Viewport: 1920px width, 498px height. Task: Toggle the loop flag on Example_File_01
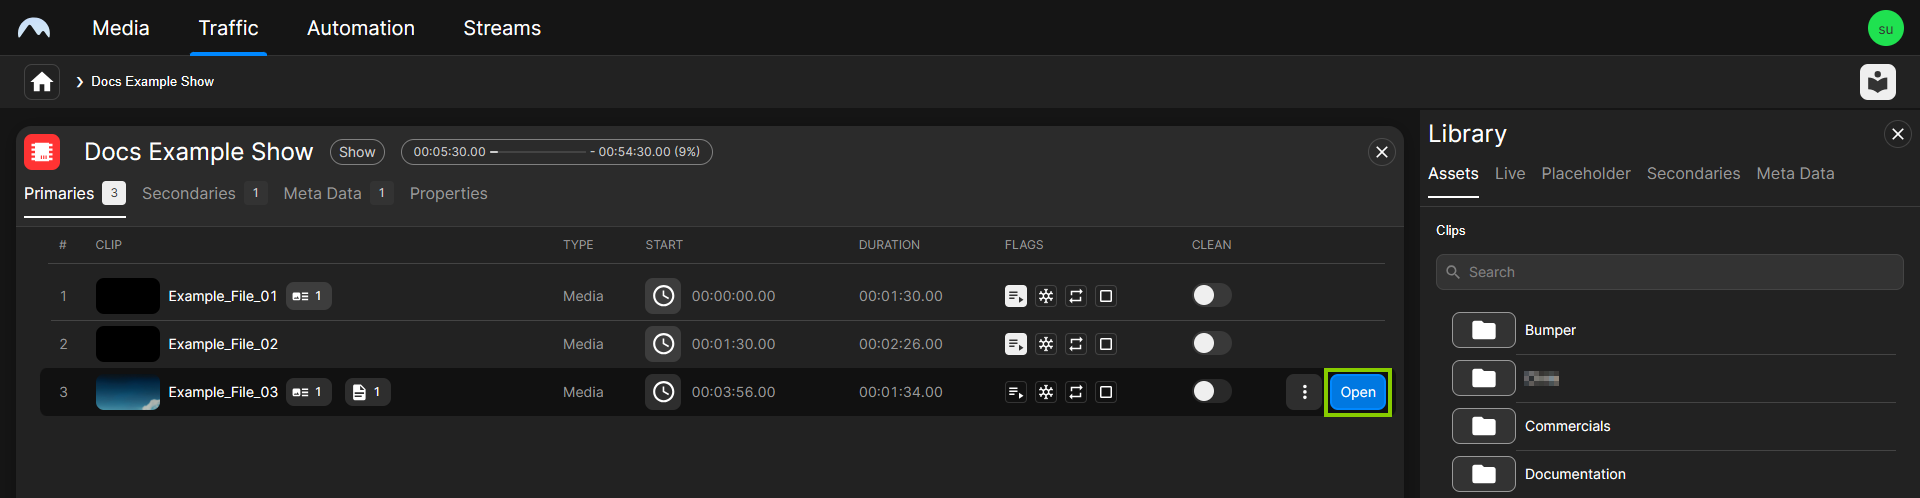[1075, 296]
